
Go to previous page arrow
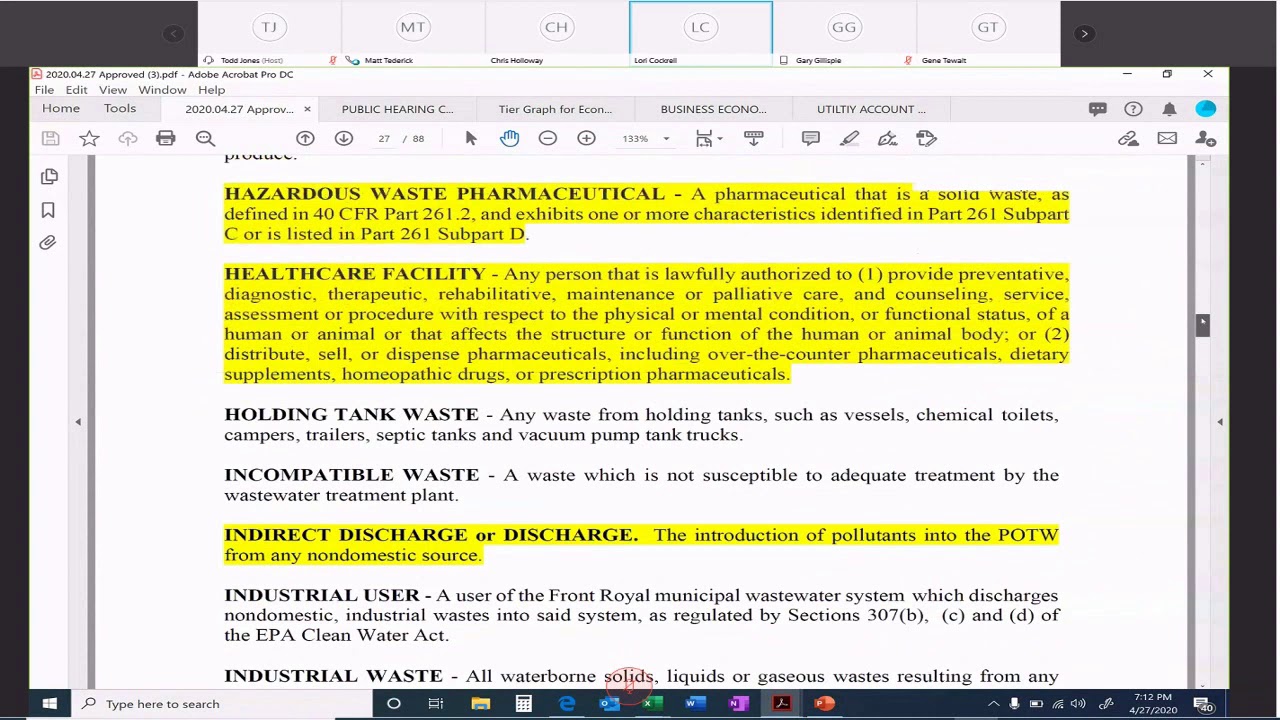pyautogui.click(x=305, y=139)
